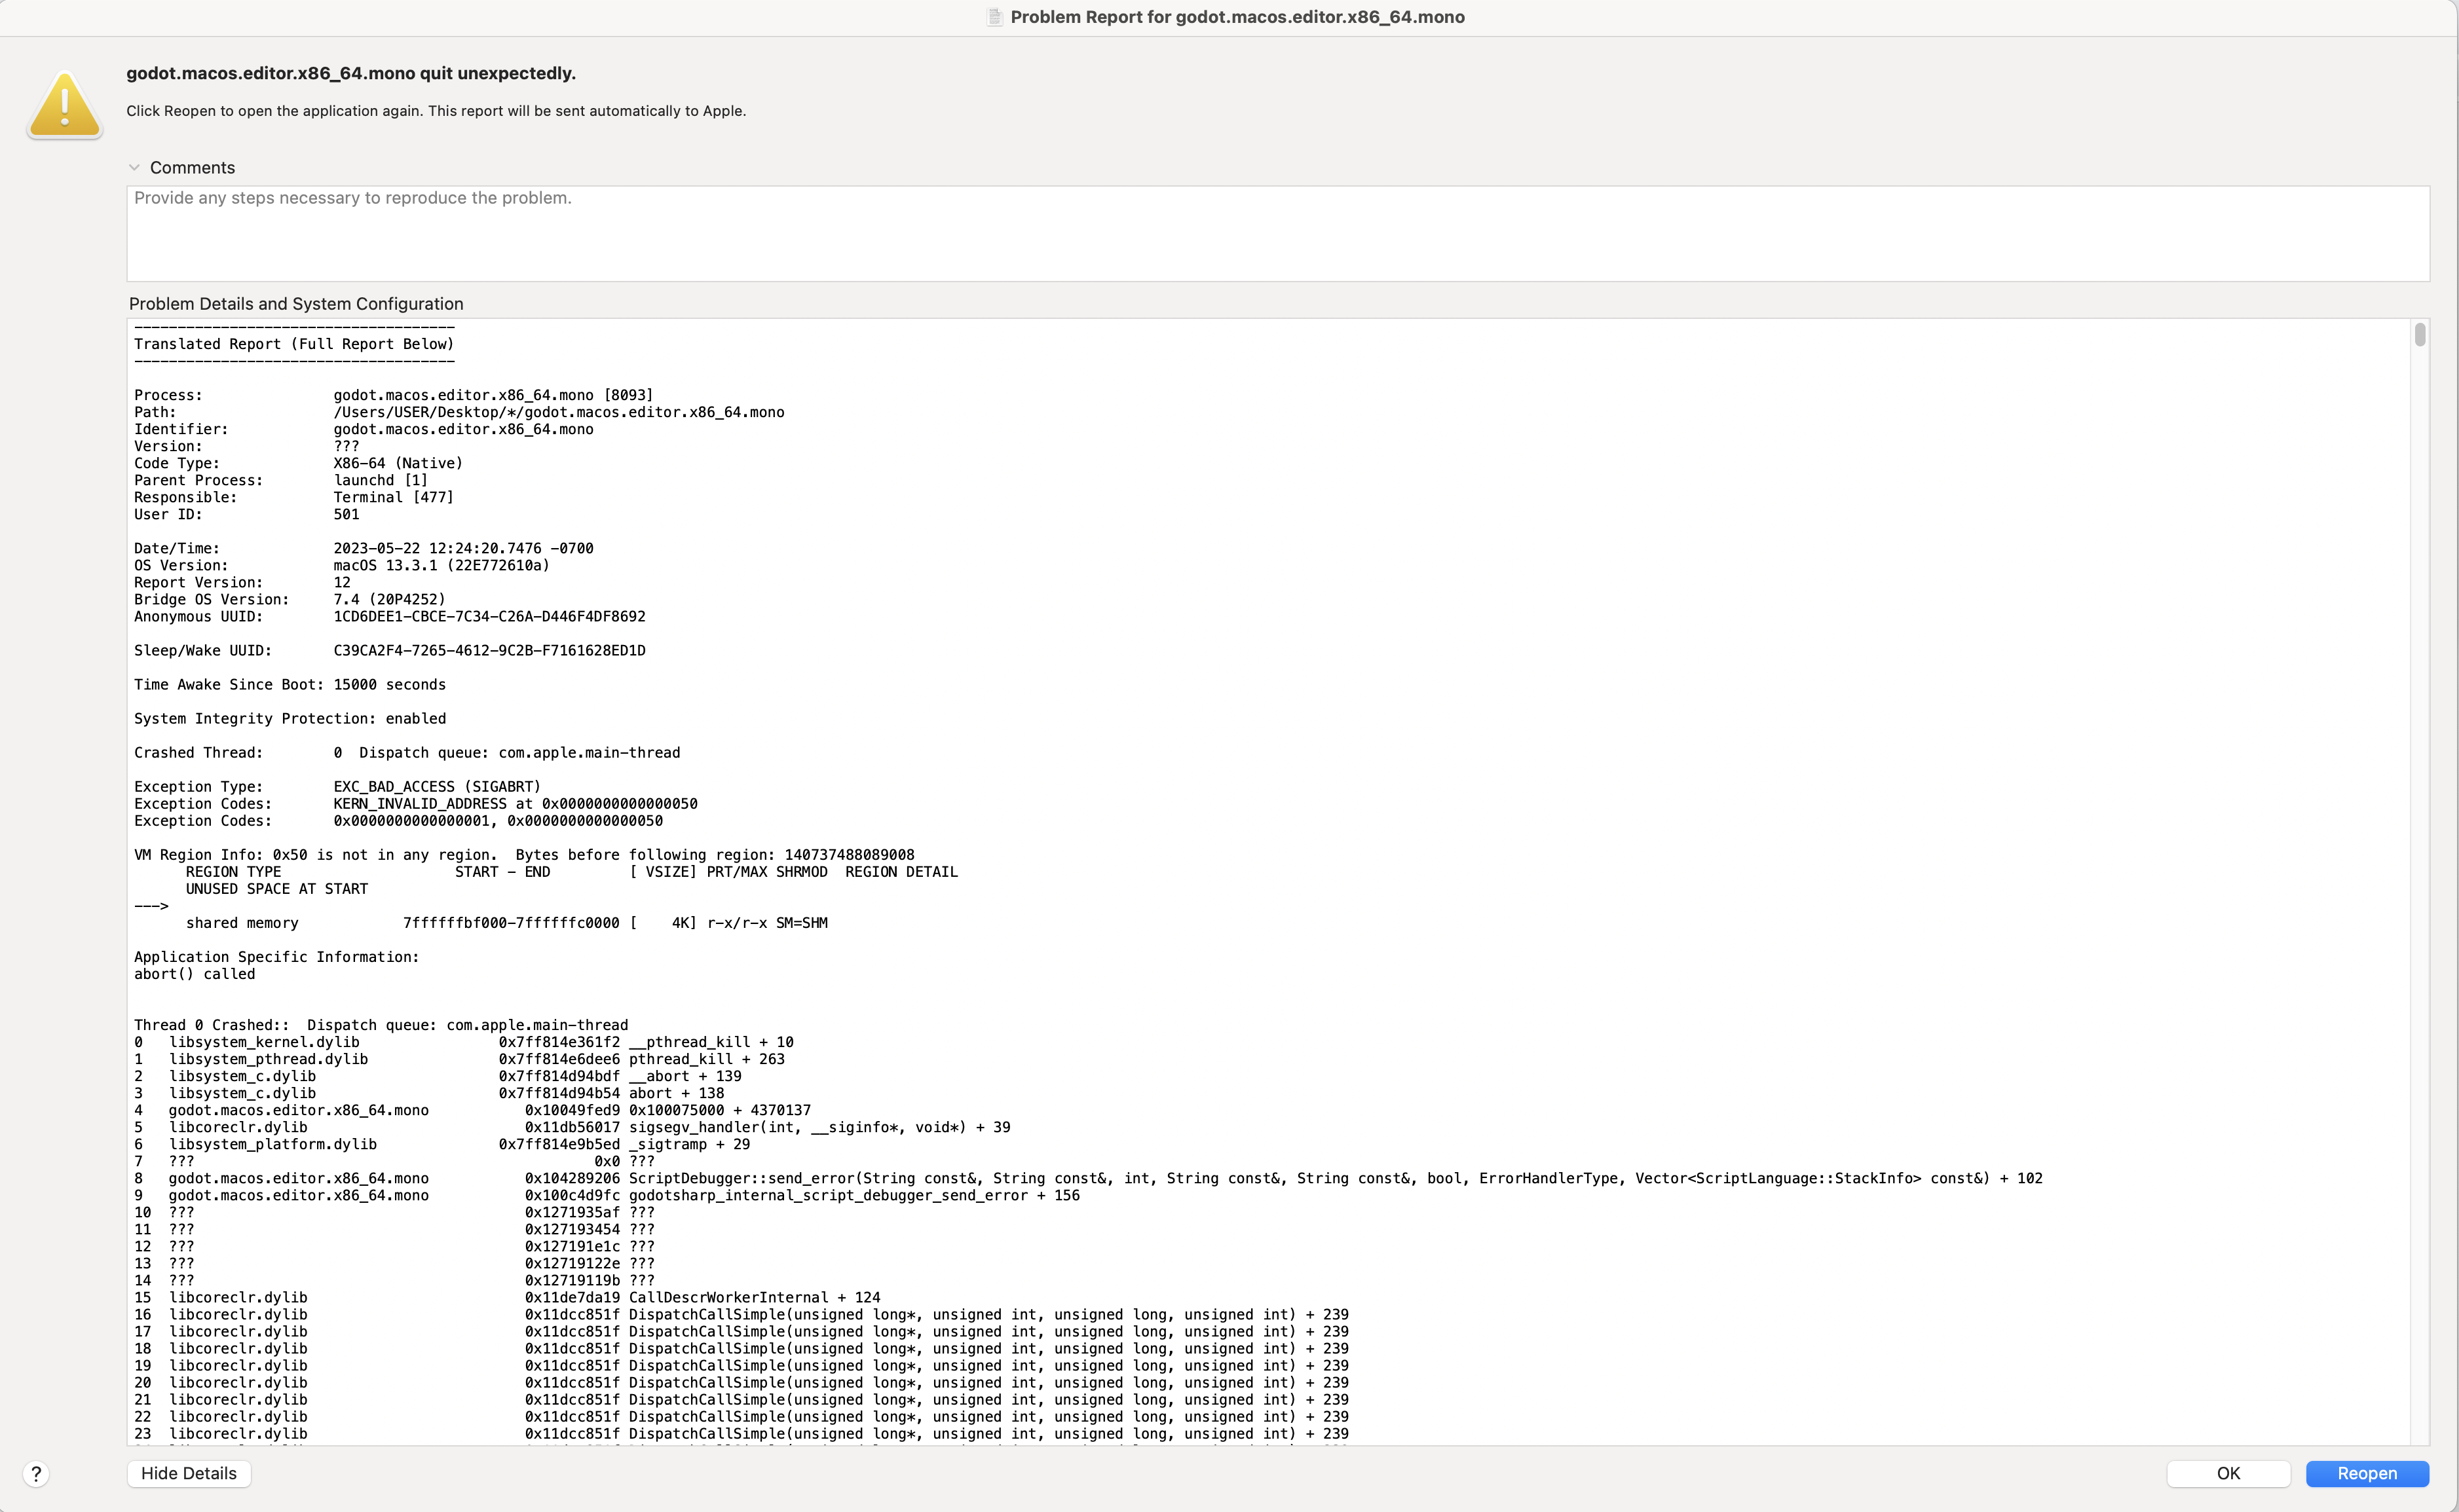The width and height of the screenshot is (2459, 1512).
Task: Click the Problem Details and System Configuration label
Action: coord(295,303)
